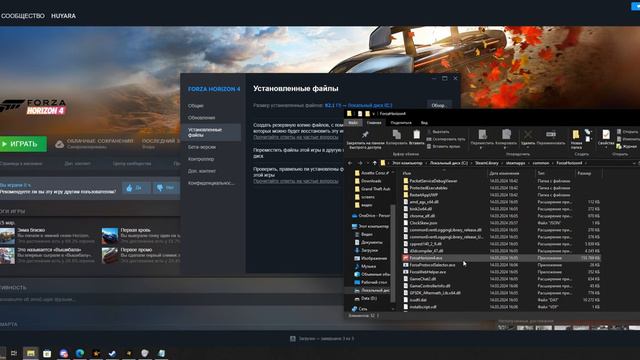This screenshot has height=360, width=640.
Task: Select the ForzaHorizon4.exe file row
Action: pos(501,258)
